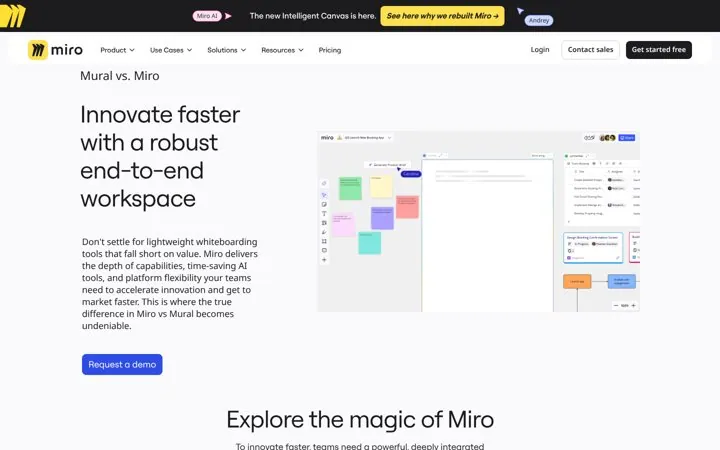Select the frame tool in the board preview toolbar
Viewport: 720px width, 450px height.
[x=324, y=241]
